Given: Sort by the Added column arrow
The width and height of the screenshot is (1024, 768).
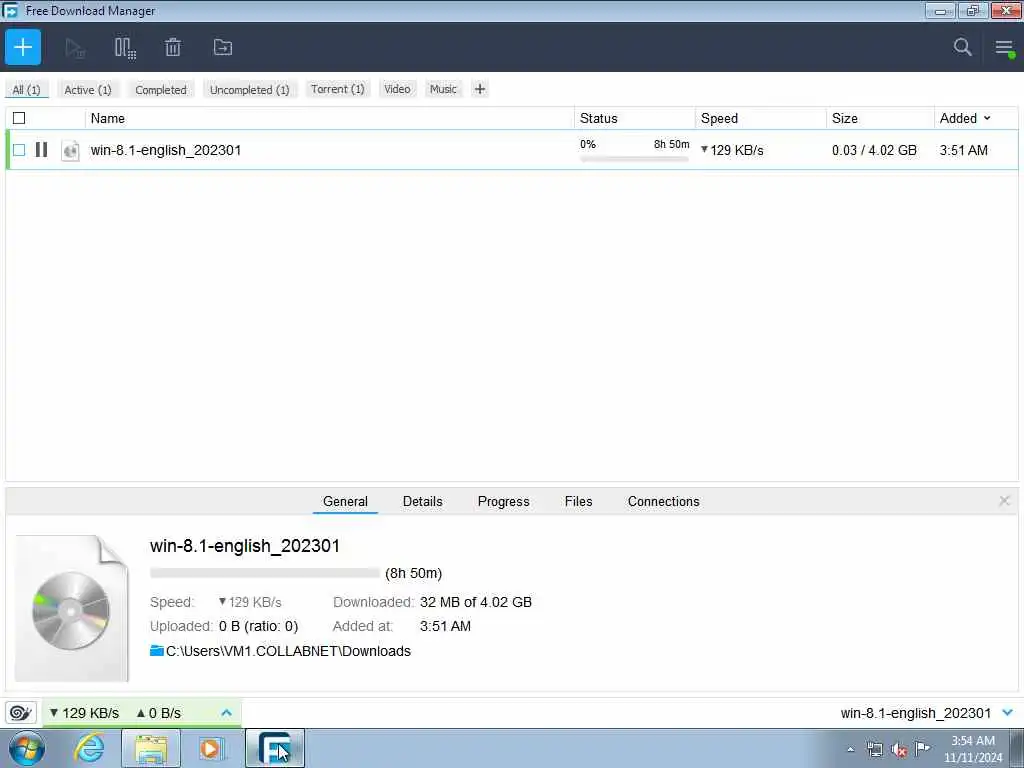Looking at the screenshot, I should click(x=987, y=118).
